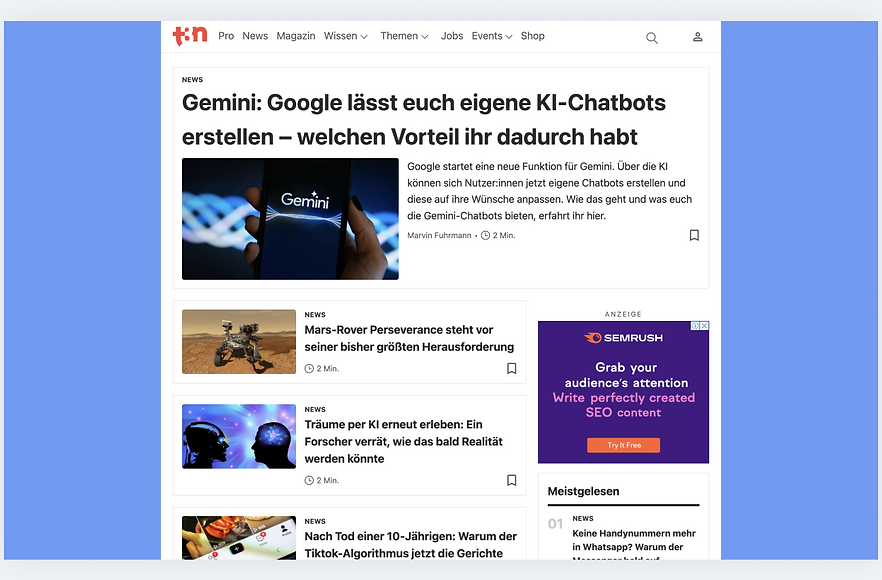882x580 pixels.
Task: Expand the Events dropdown menu
Action: [x=492, y=36]
